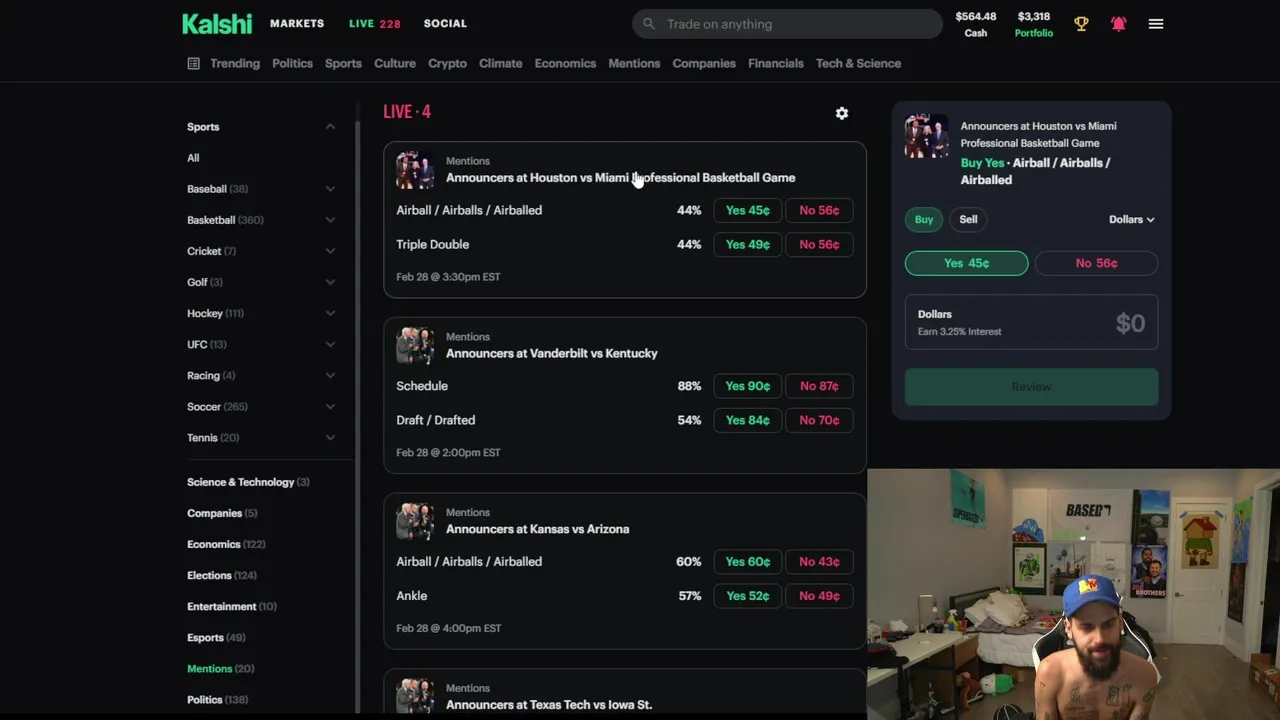
Task: Select Buy in the order panel
Action: point(924,219)
